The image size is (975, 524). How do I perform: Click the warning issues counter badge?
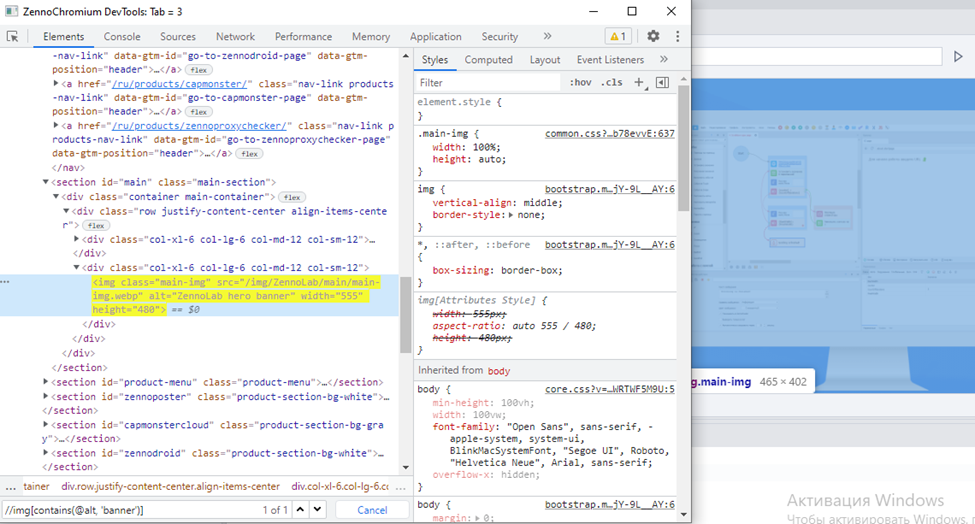tap(618, 37)
